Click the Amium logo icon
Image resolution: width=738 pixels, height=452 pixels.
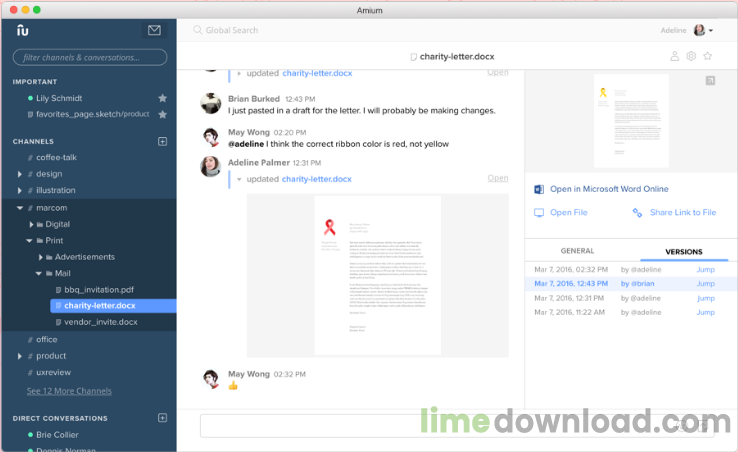click(23, 30)
